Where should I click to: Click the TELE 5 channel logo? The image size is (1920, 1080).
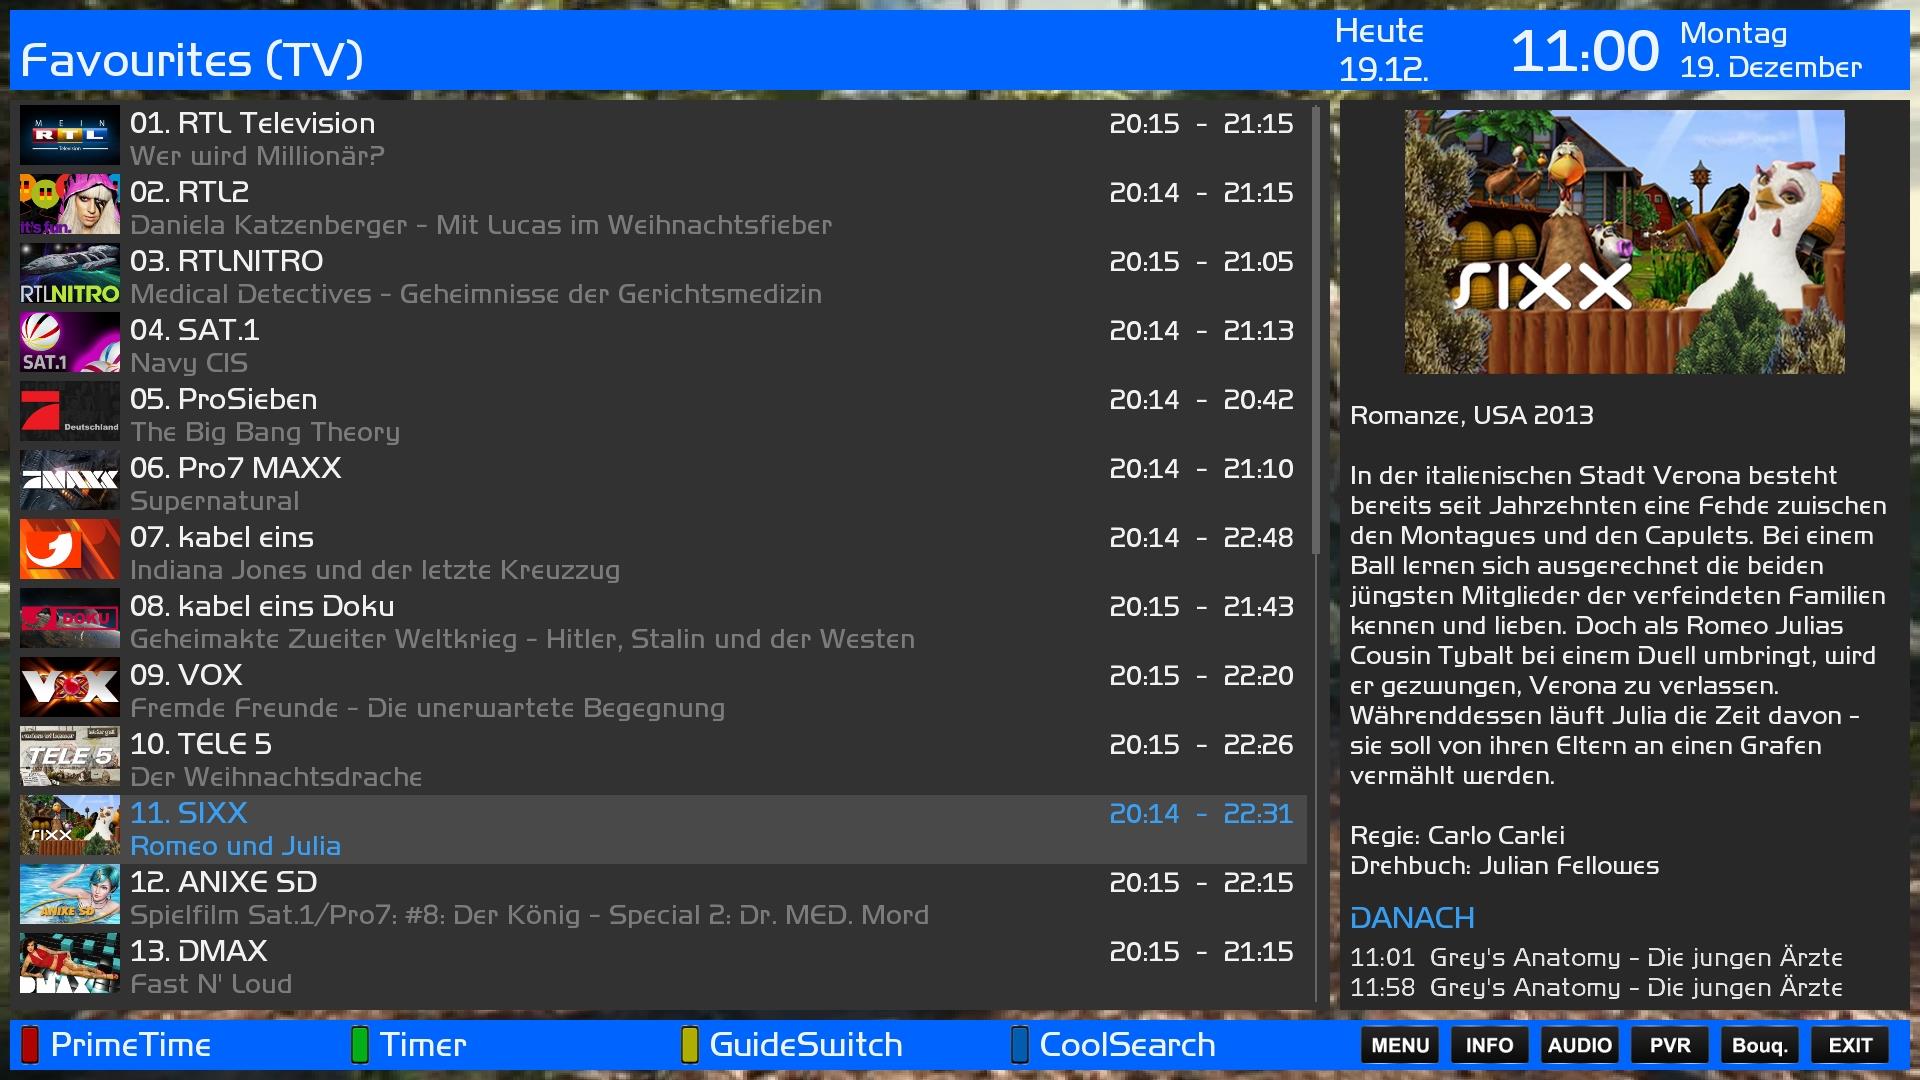coord(70,756)
